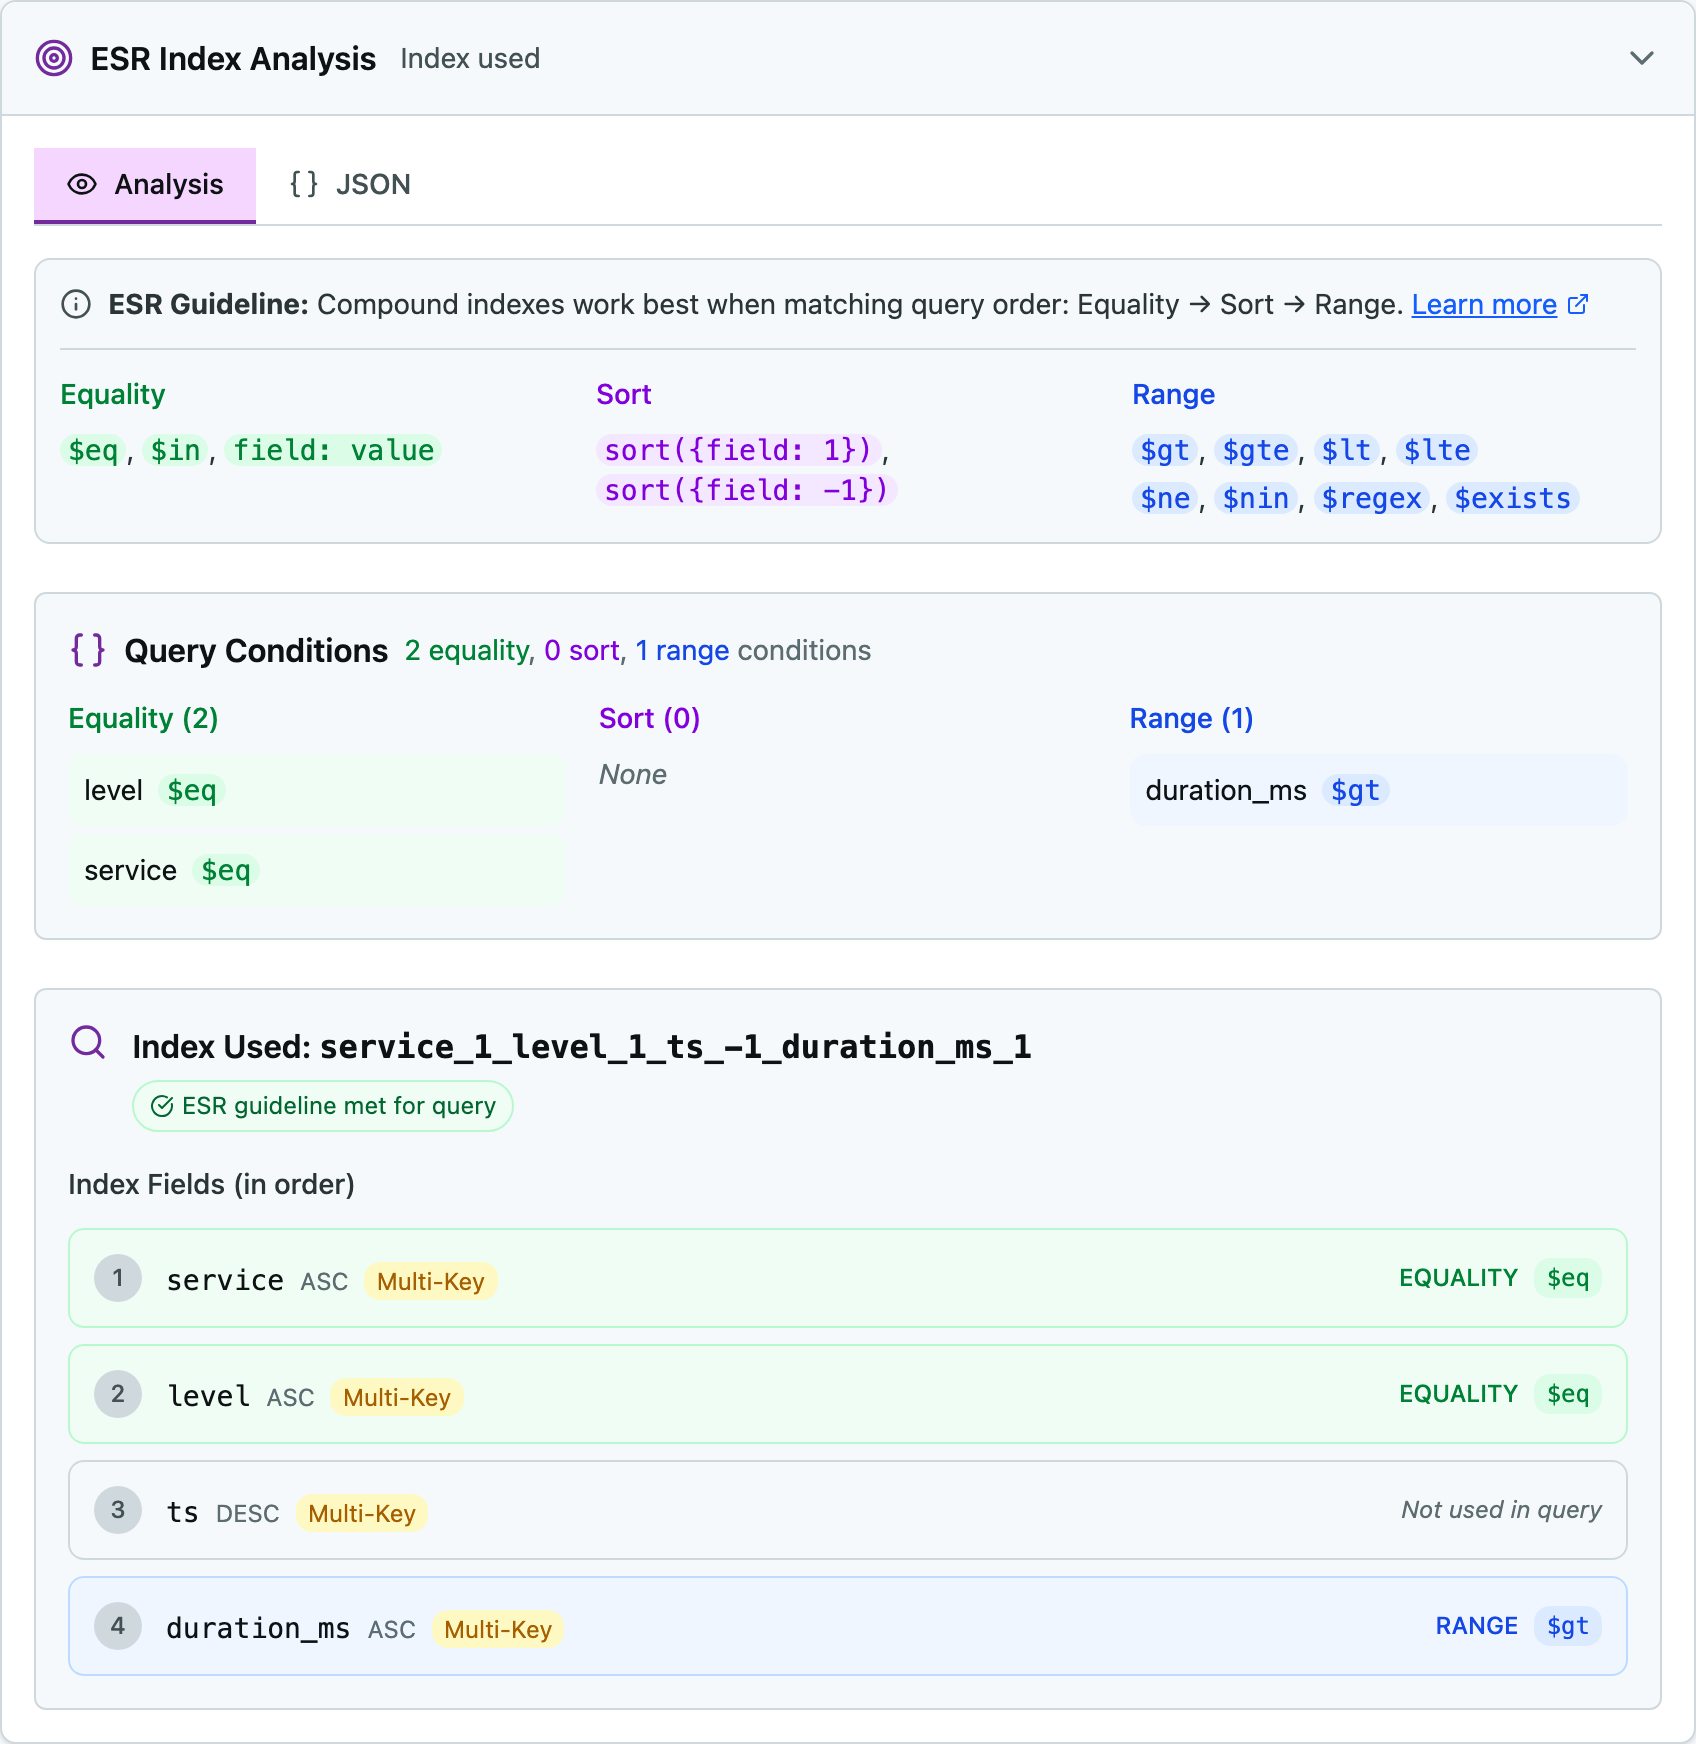1696x1744 pixels.
Task: Click the sort({field: -1}) chip
Action: [x=747, y=490]
